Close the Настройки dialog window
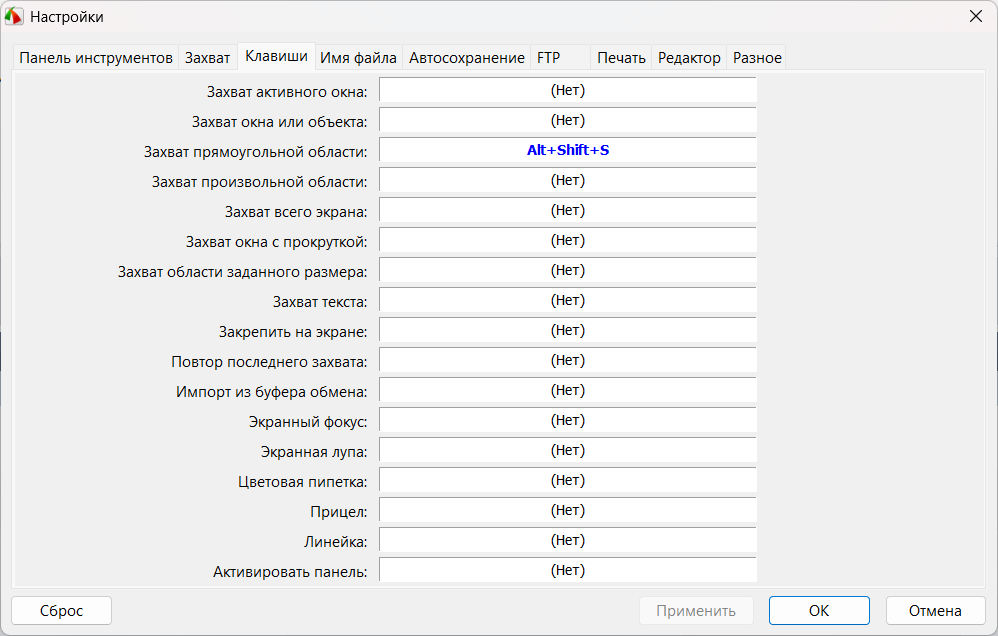This screenshot has width=998, height=636. pyautogui.click(x=976, y=17)
